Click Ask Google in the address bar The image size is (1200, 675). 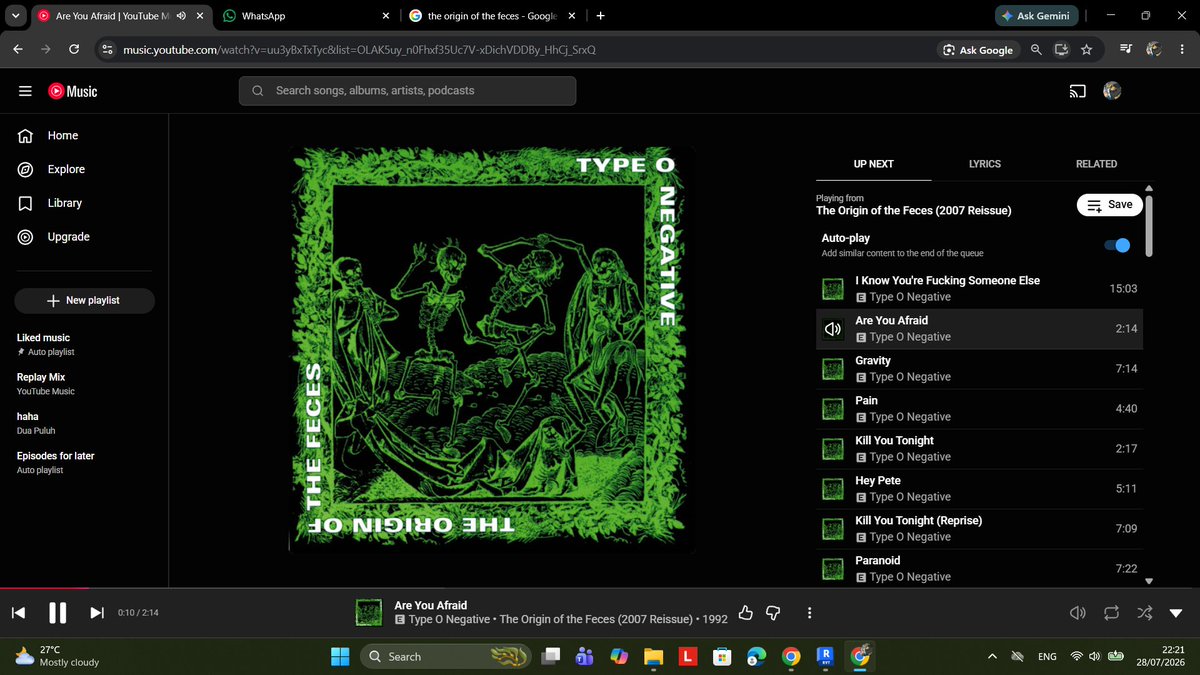(x=978, y=50)
